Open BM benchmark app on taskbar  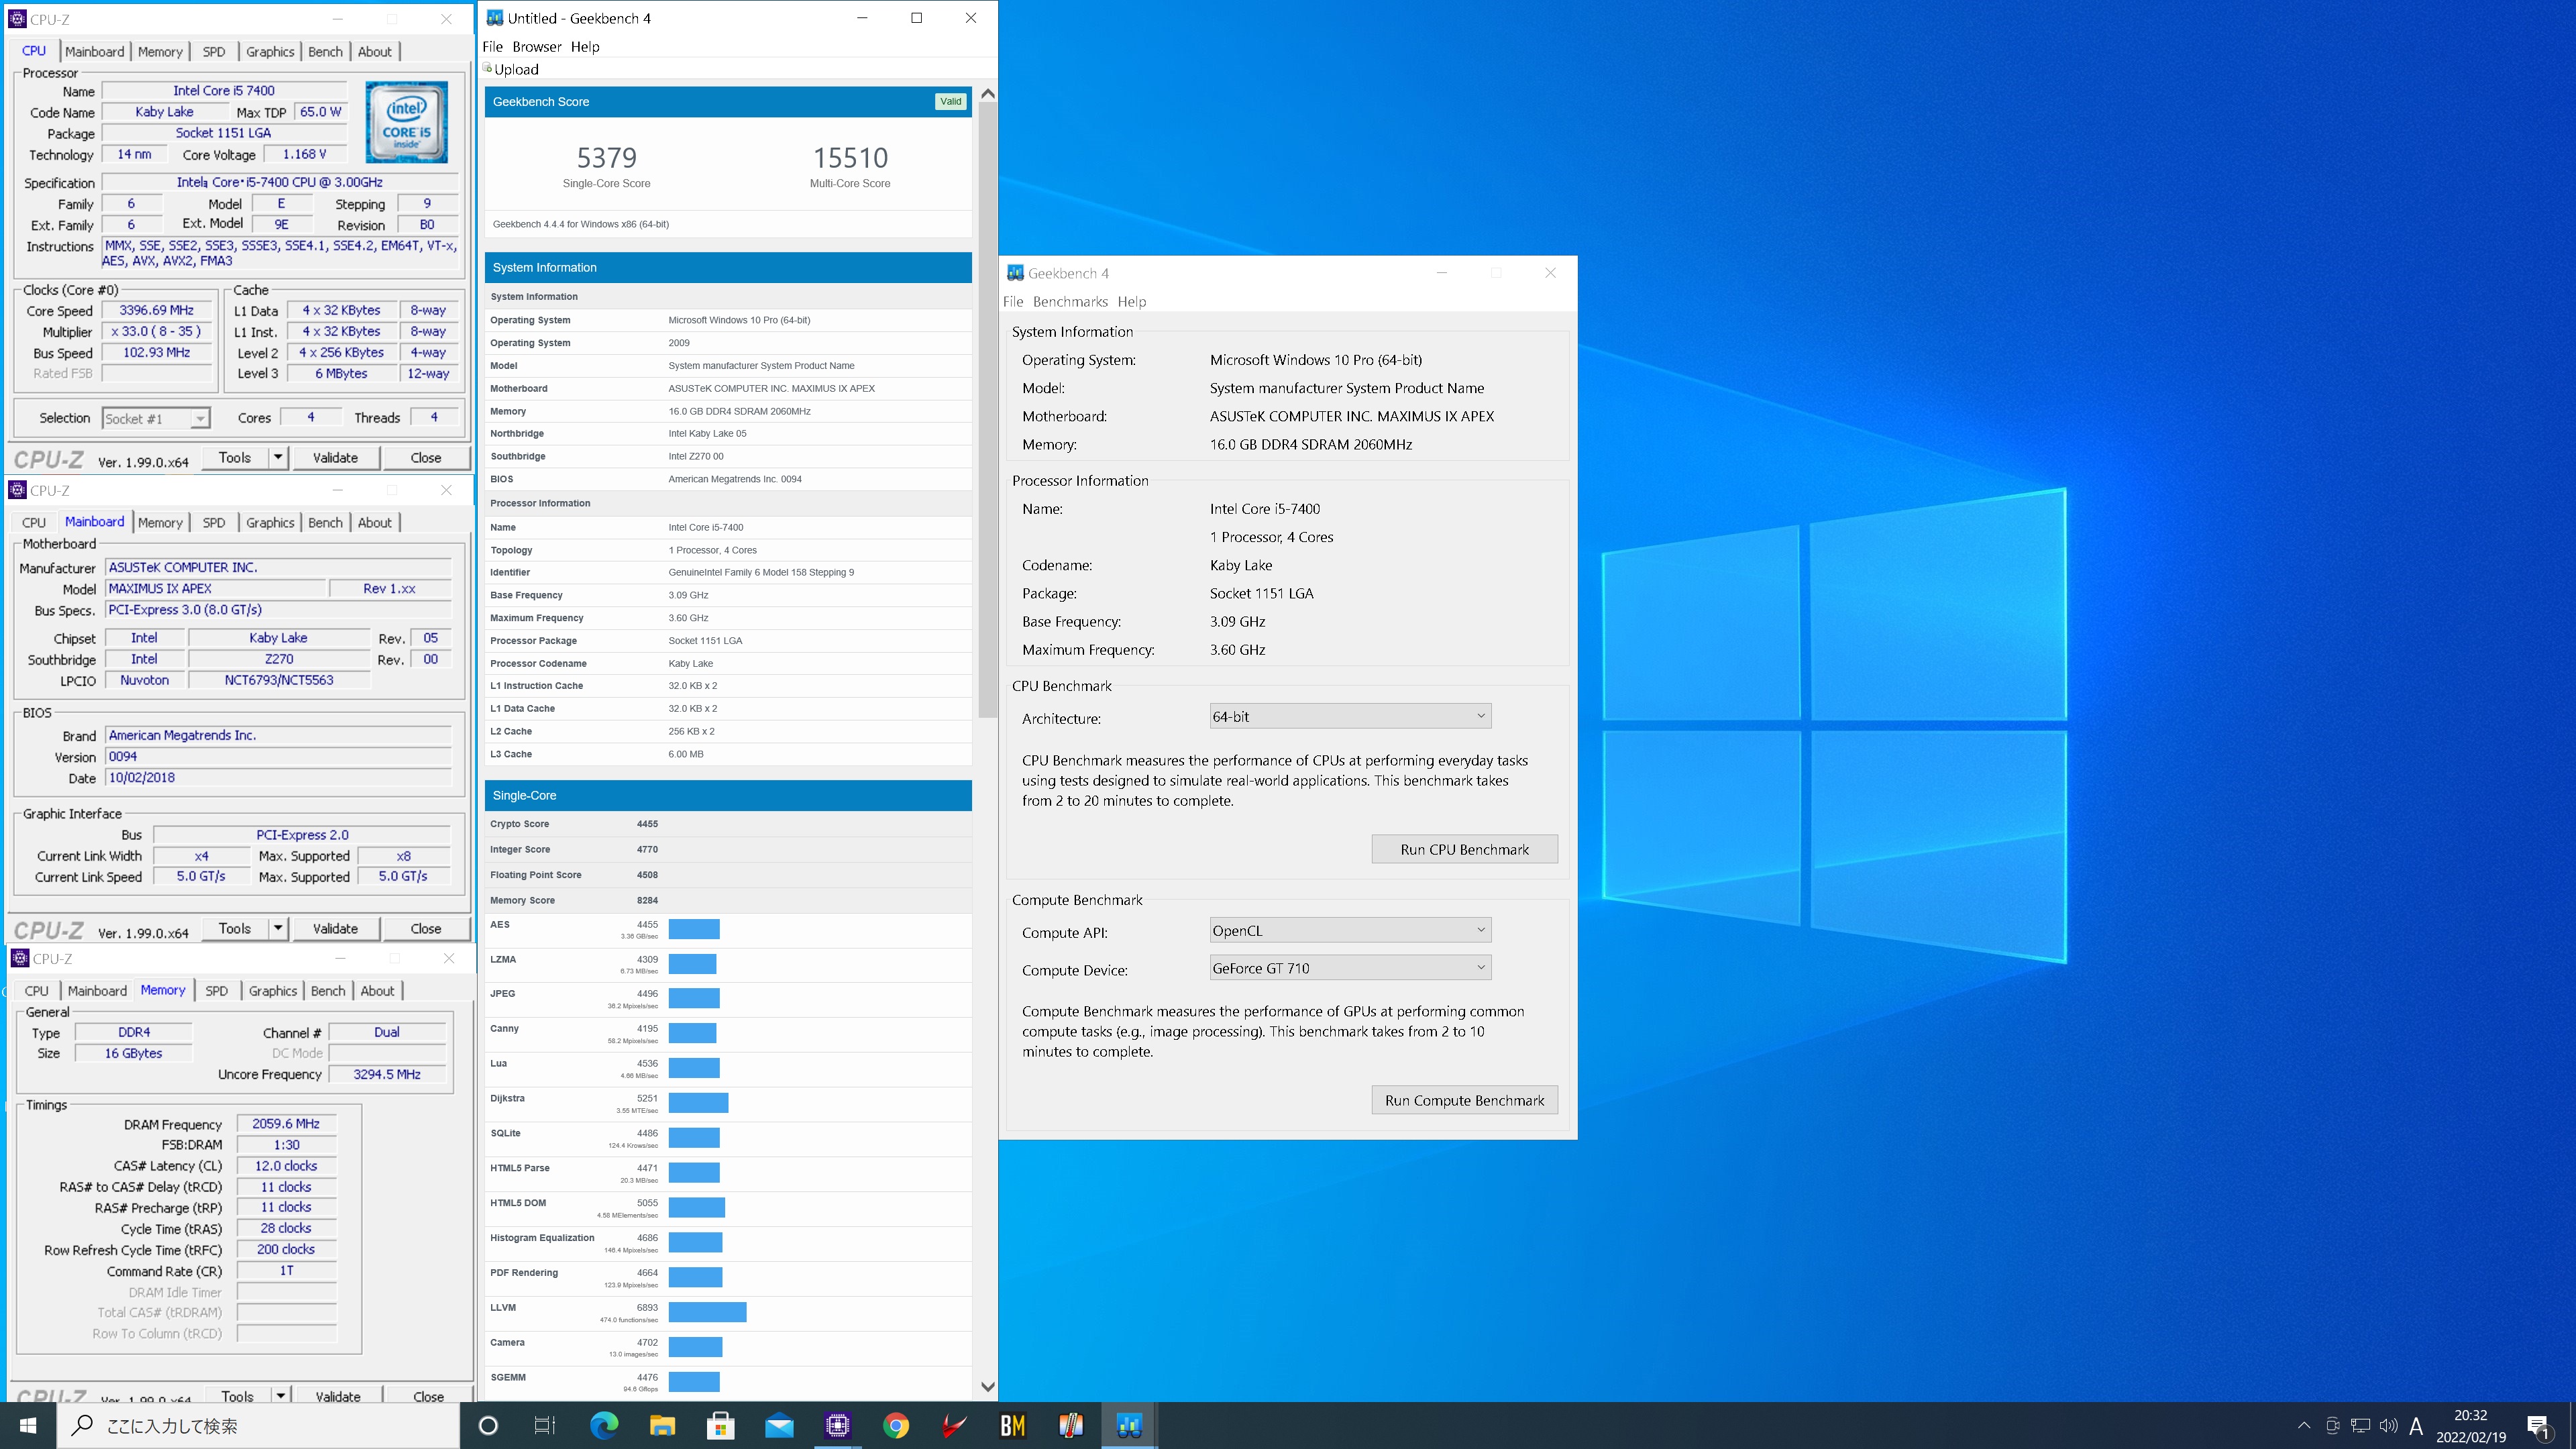[x=1013, y=1425]
